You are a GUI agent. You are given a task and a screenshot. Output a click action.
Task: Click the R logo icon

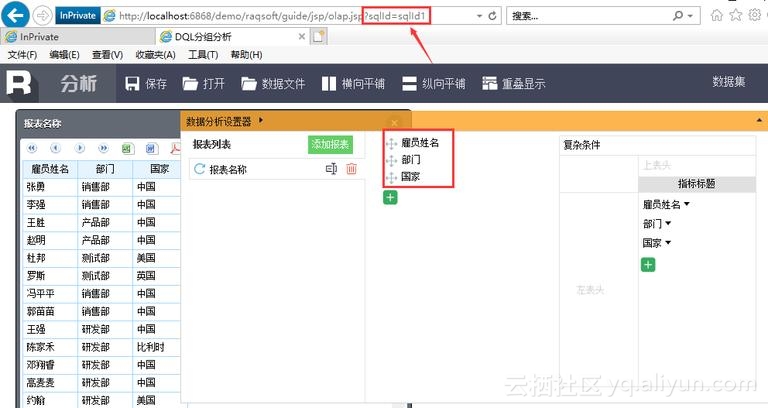click(19, 83)
